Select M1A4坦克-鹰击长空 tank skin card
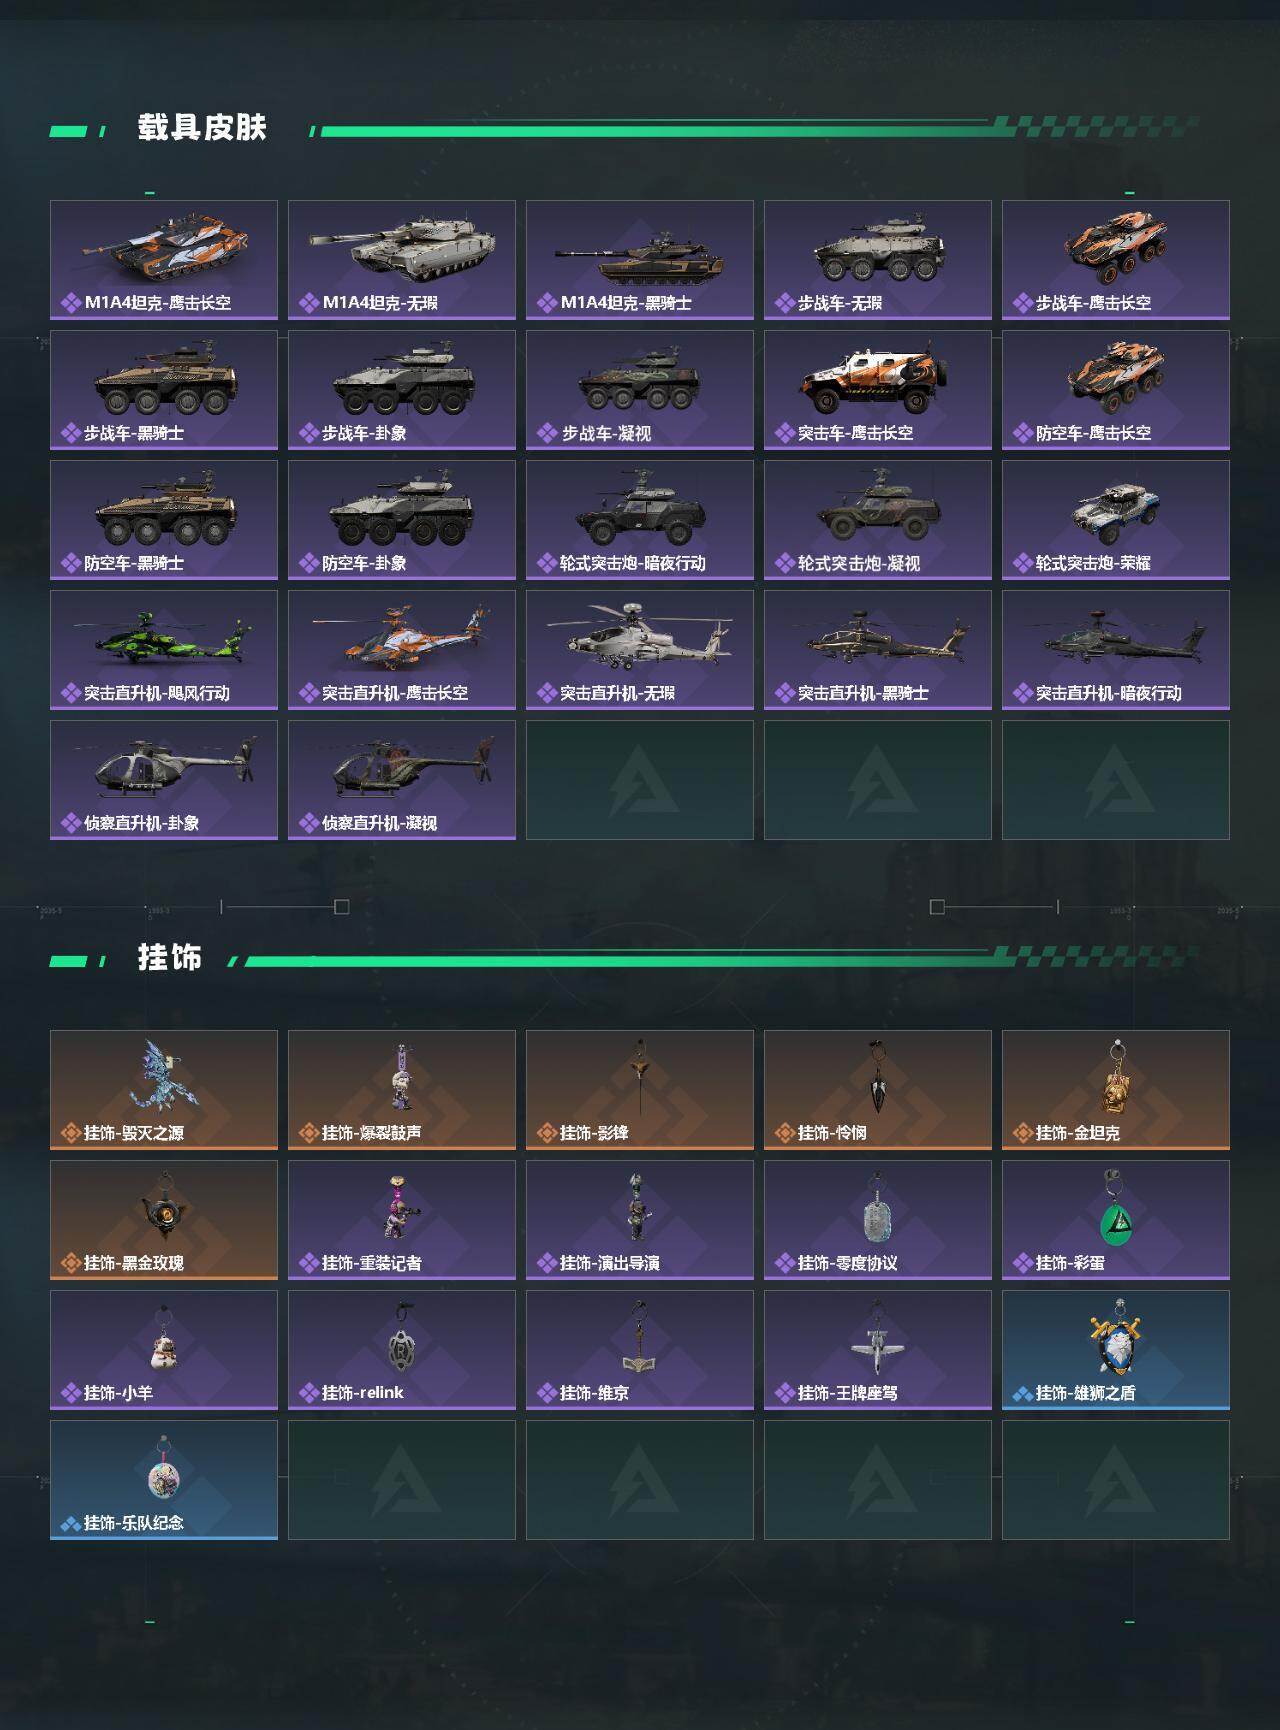 click(x=164, y=260)
